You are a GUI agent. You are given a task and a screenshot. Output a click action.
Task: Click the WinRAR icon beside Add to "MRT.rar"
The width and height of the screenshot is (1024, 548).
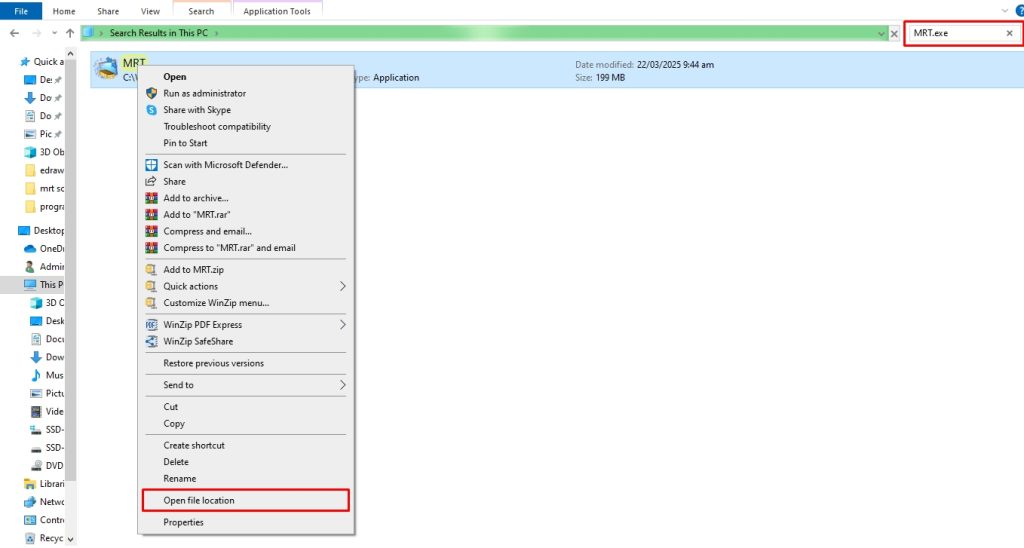click(152, 214)
